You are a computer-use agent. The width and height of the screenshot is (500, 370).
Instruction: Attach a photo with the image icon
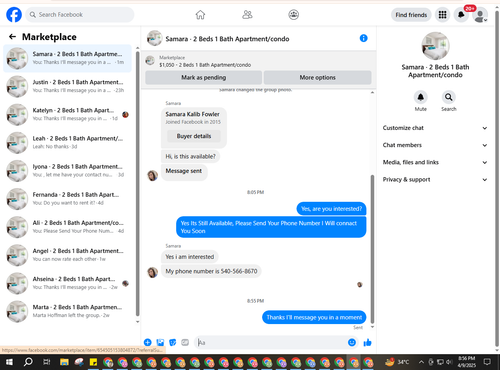click(x=160, y=342)
